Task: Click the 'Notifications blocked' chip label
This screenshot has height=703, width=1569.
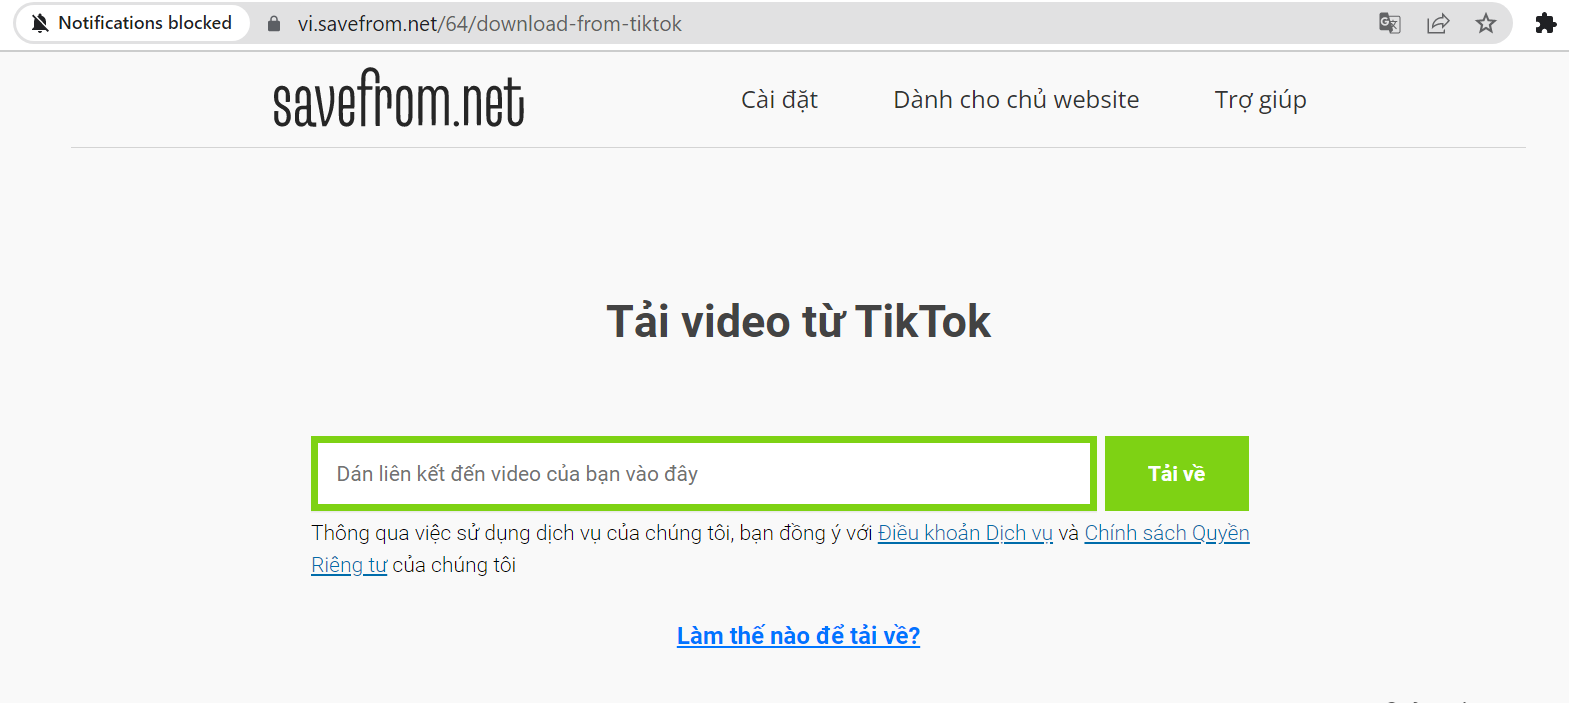Action: [145, 23]
